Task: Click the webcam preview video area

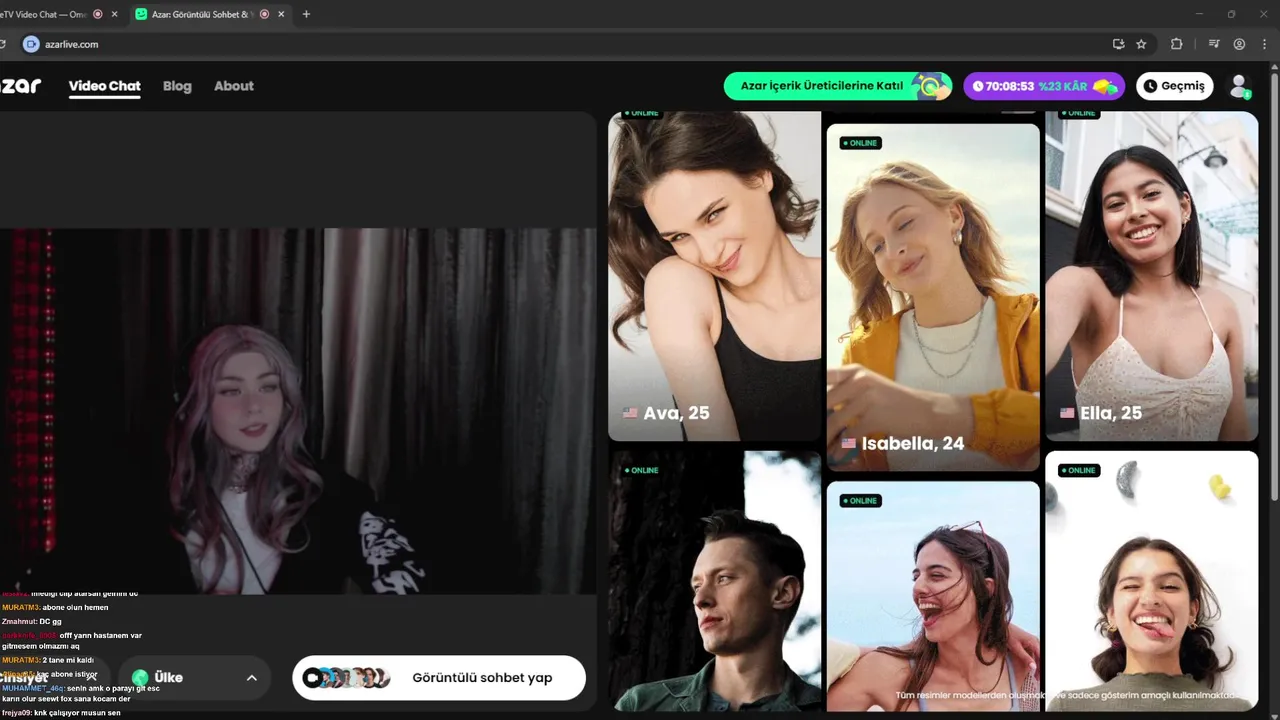Action: 298,410
